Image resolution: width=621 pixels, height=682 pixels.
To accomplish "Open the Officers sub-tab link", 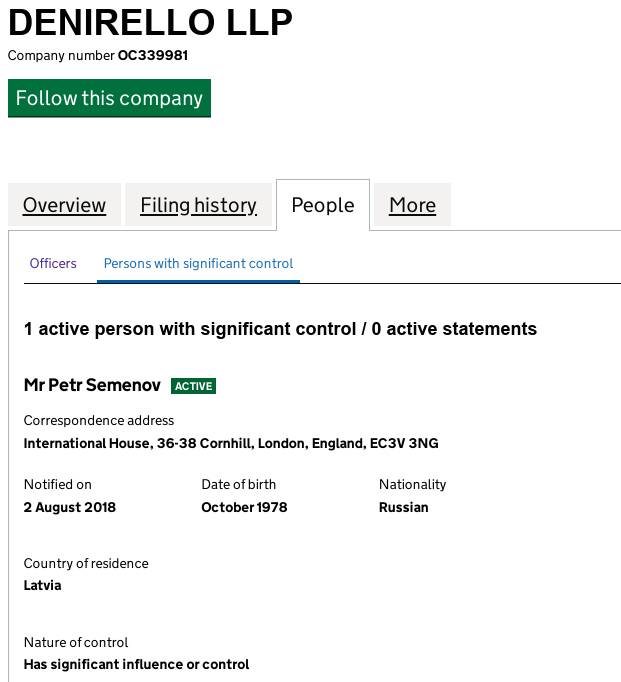I will [x=53, y=263].
